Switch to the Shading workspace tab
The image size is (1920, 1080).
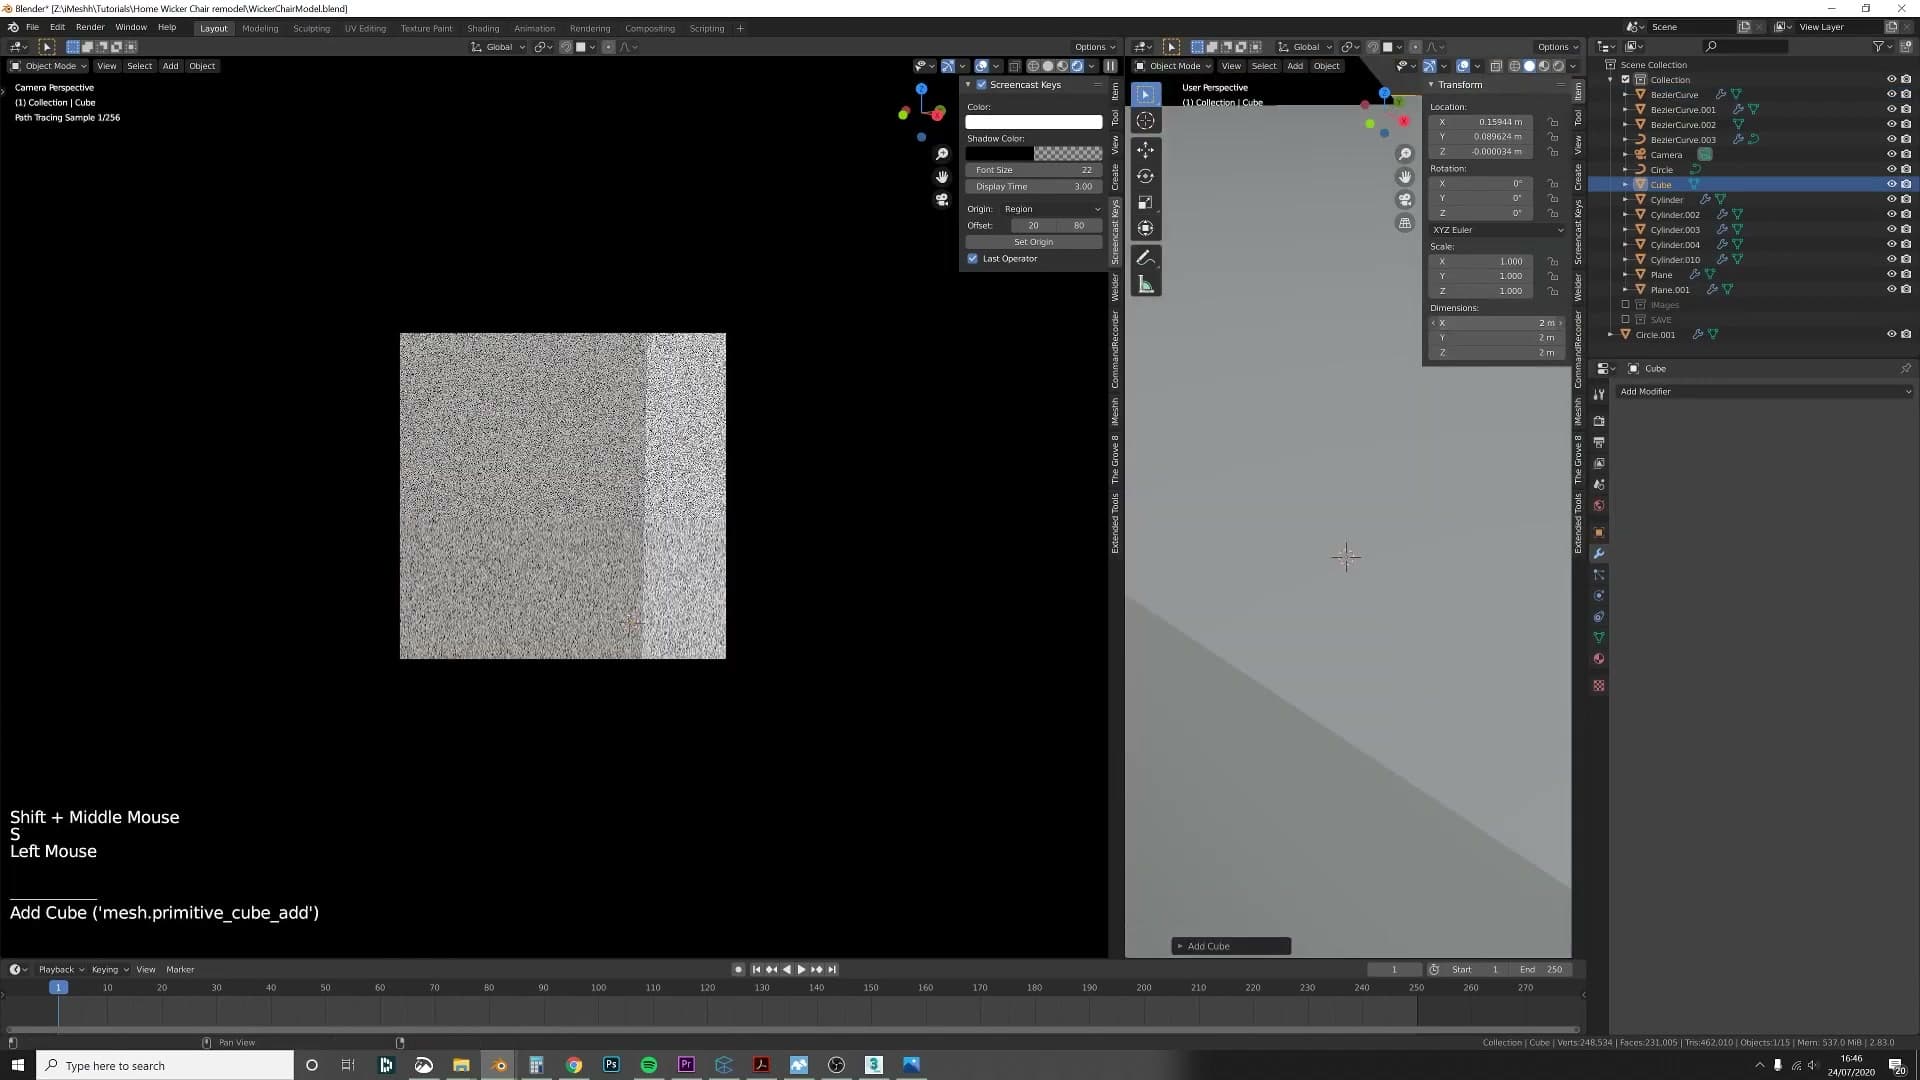[483, 28]
